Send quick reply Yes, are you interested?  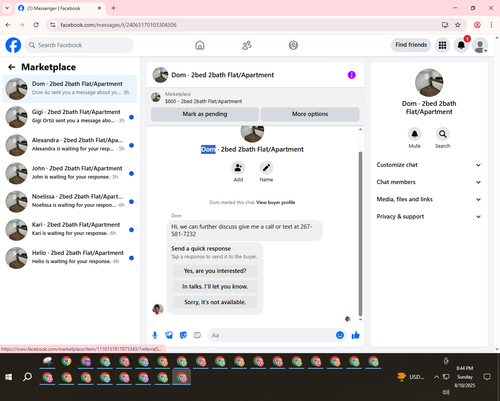click(x=215, y=271)
